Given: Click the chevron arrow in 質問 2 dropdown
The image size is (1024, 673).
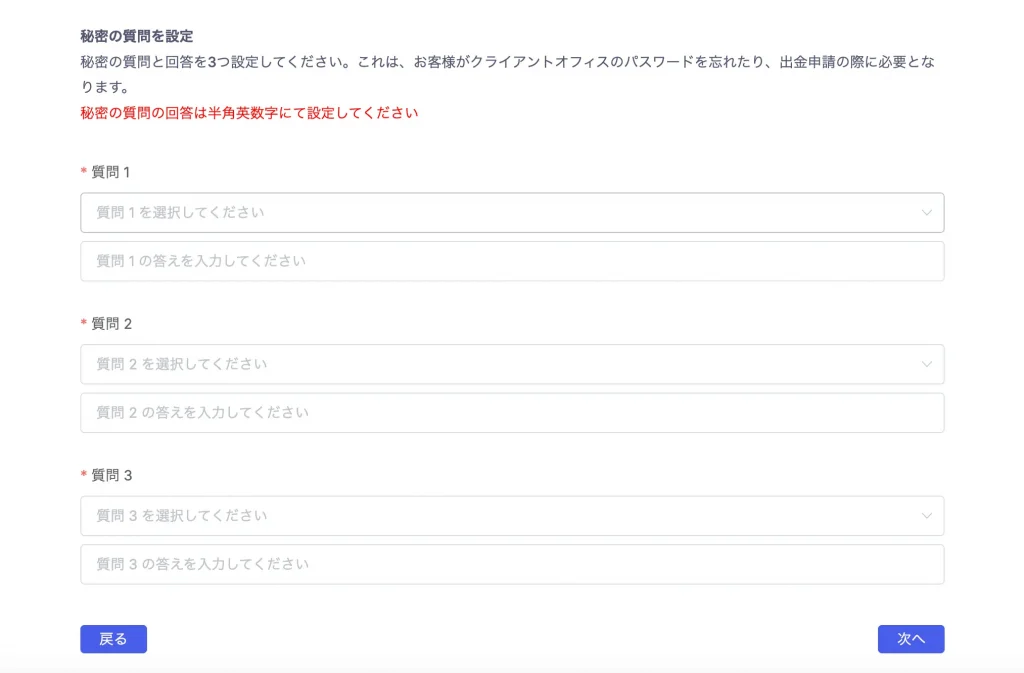Looking at the screenshot, I should (927, 364).
